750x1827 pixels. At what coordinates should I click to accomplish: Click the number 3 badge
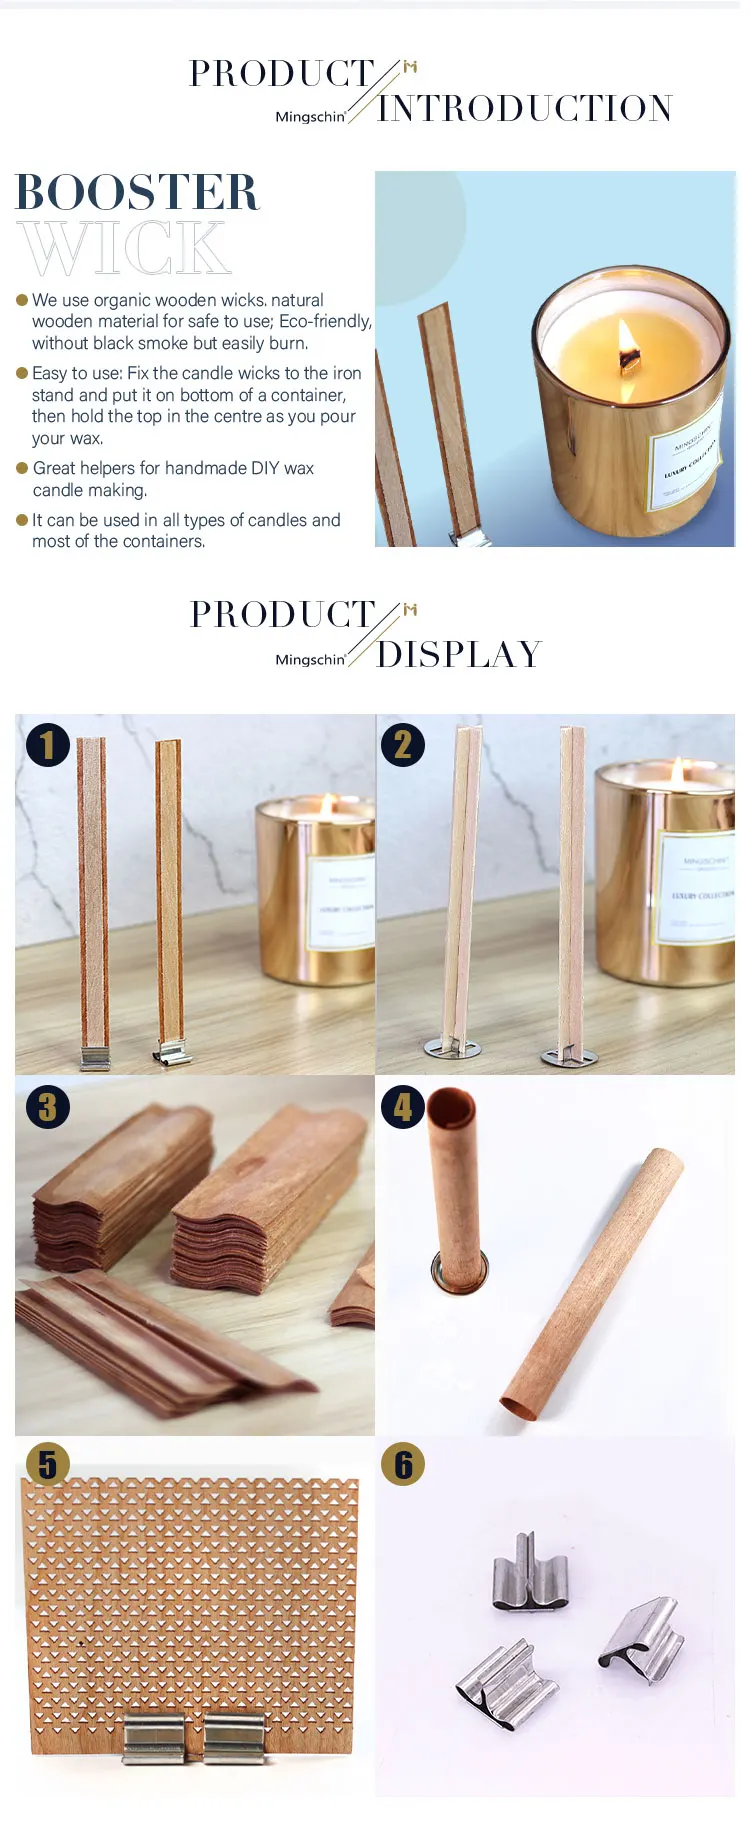coord(47,1106)
